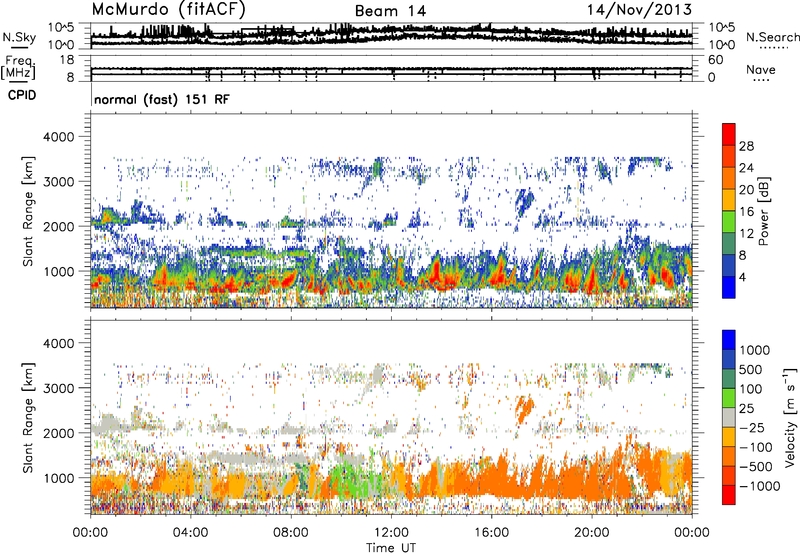Select the 20:00 time tick label
Image resolution: width=800 pixels, height=554 pixels.
(x=591, y=533)
